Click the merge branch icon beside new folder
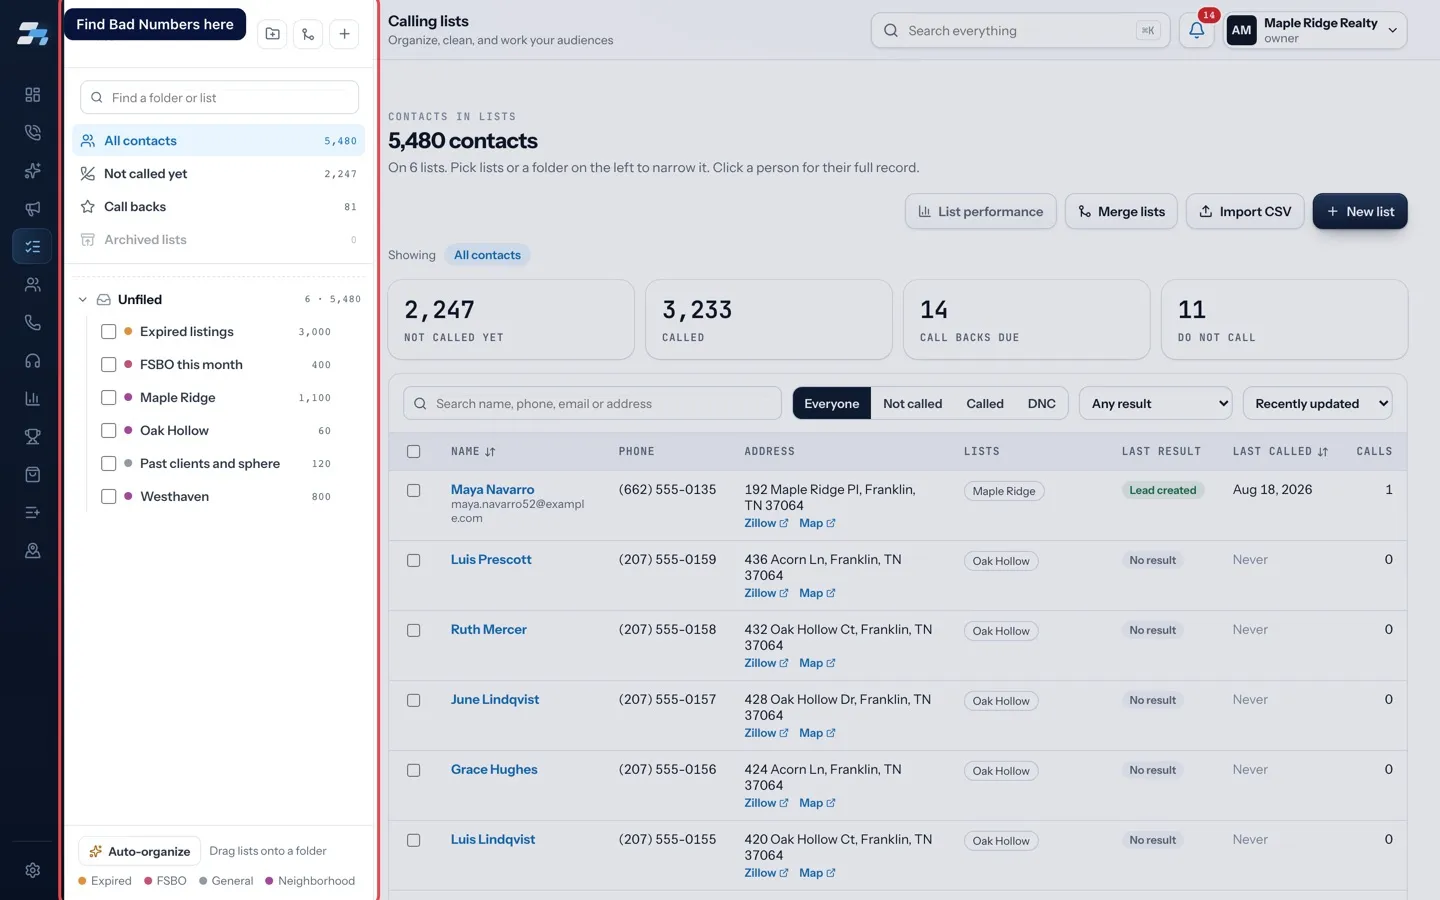 click(308, 34)
